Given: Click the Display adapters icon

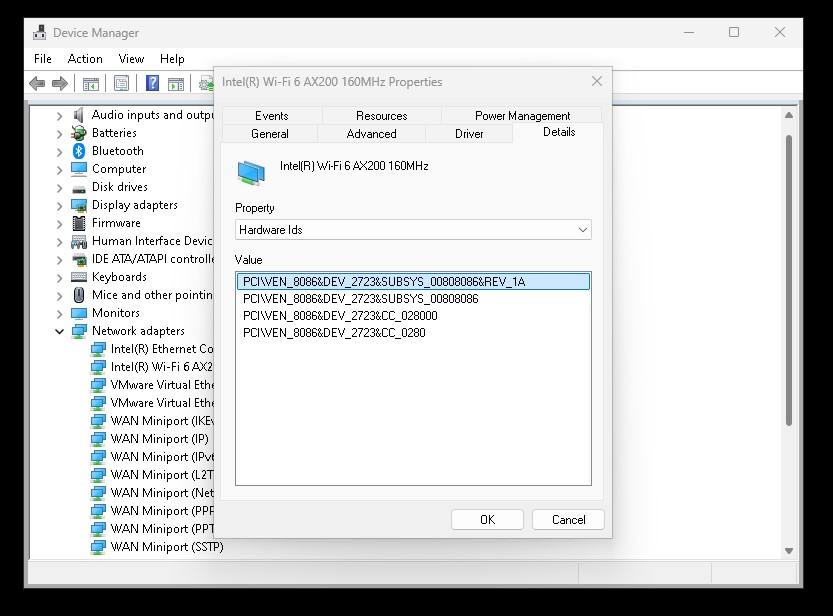Looking at the screenshot, I should click(x=79, y=206).
